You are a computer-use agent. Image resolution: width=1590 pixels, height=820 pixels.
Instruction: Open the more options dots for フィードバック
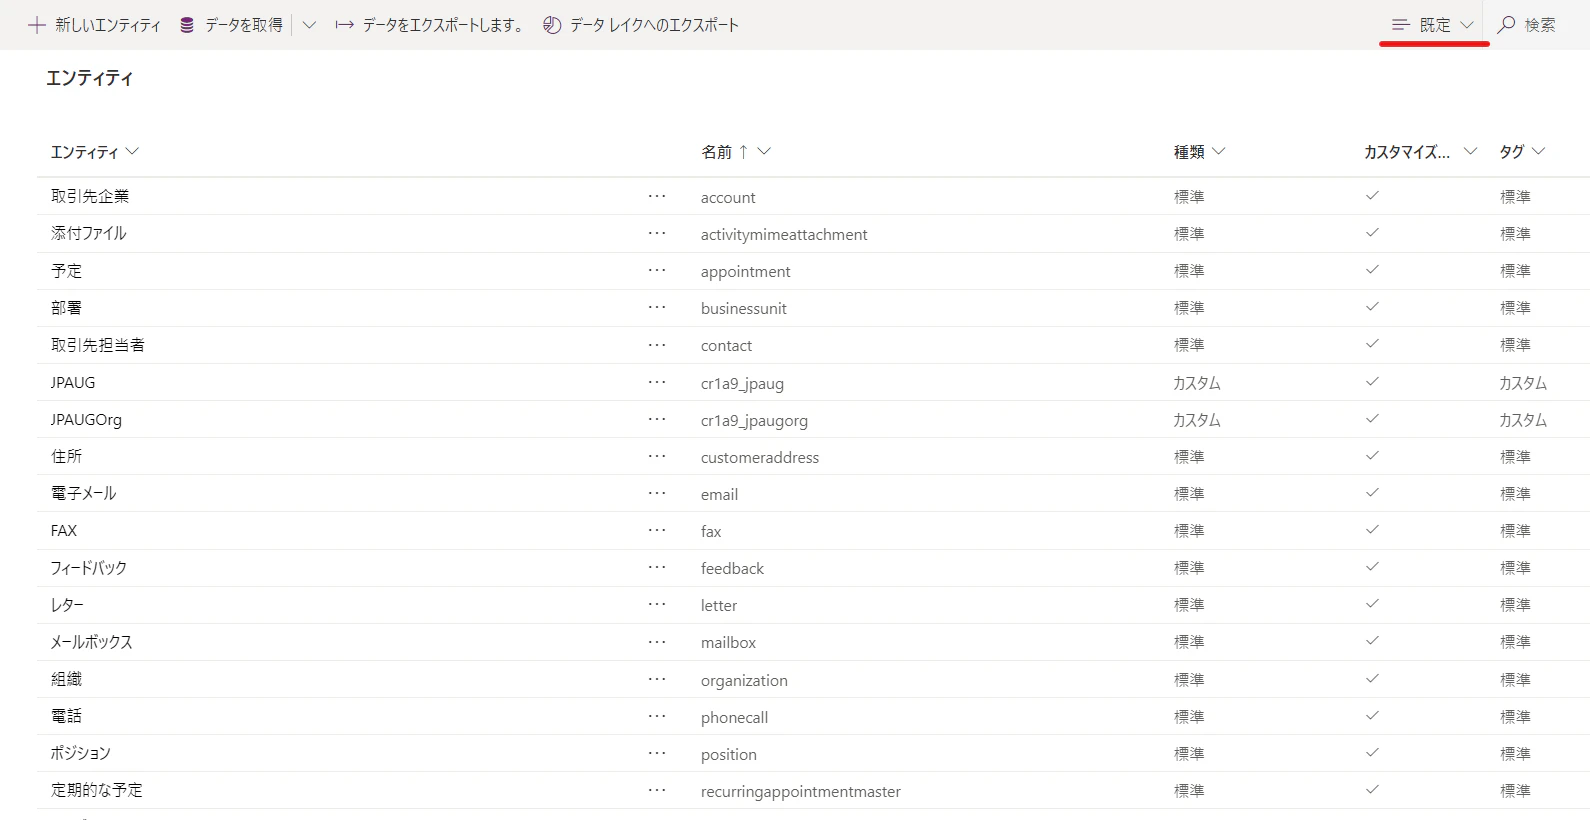(x=657, y=567)
